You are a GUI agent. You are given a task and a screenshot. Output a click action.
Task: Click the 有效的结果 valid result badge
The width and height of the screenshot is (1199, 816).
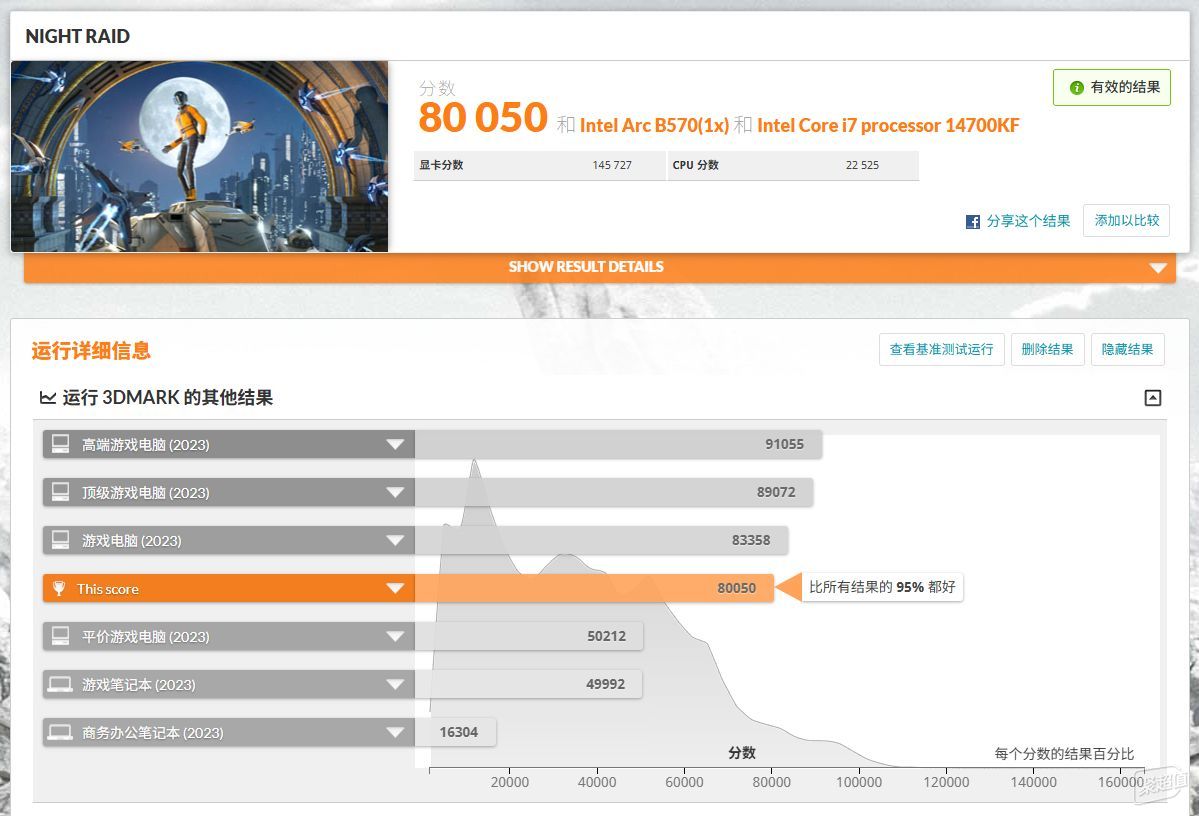(x=1112, y=87)
